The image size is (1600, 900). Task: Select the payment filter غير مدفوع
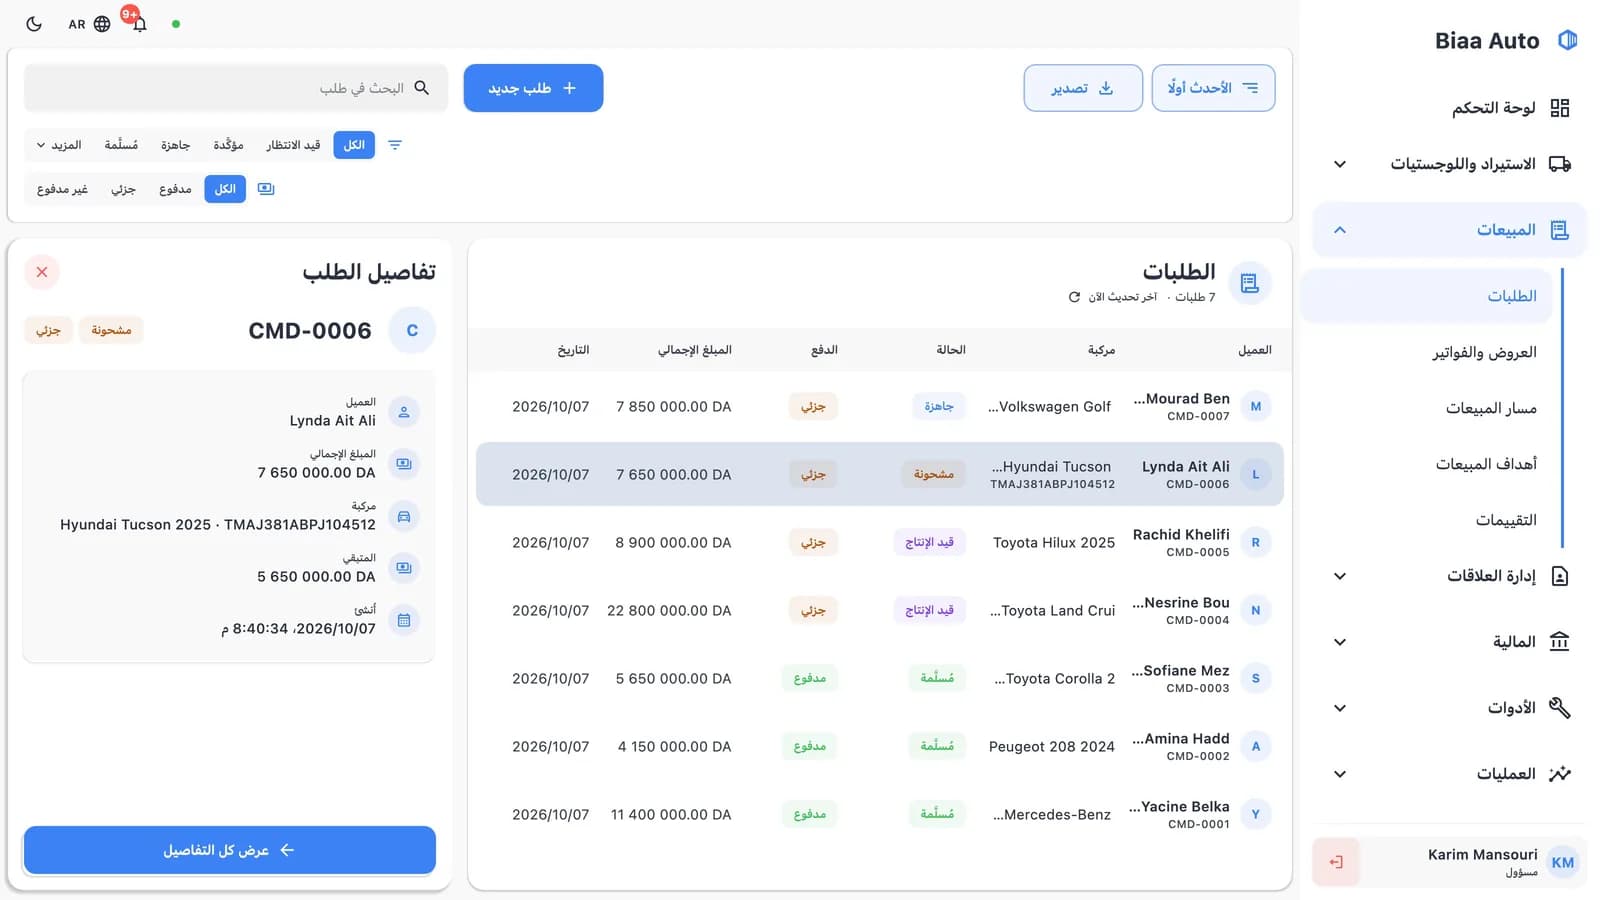[62, 189]
